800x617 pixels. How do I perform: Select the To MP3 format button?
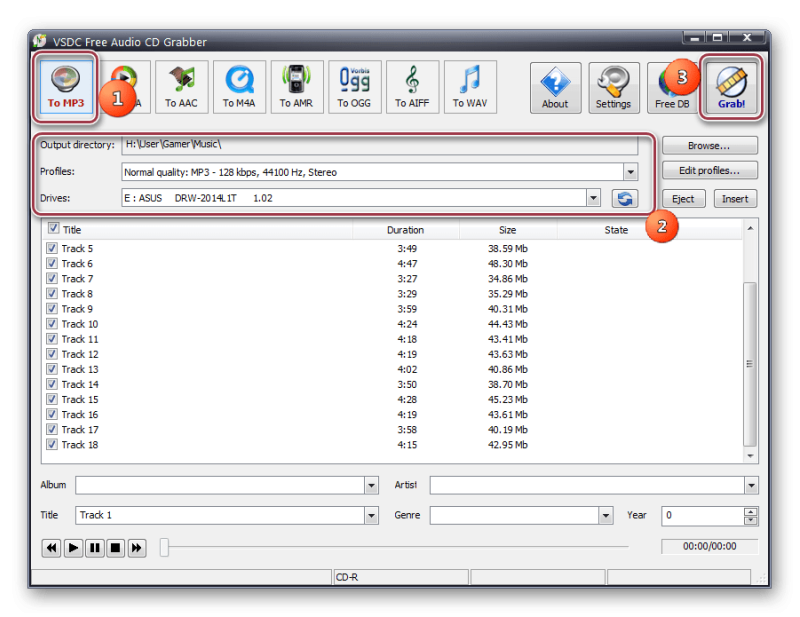click(x=66, y=87)
